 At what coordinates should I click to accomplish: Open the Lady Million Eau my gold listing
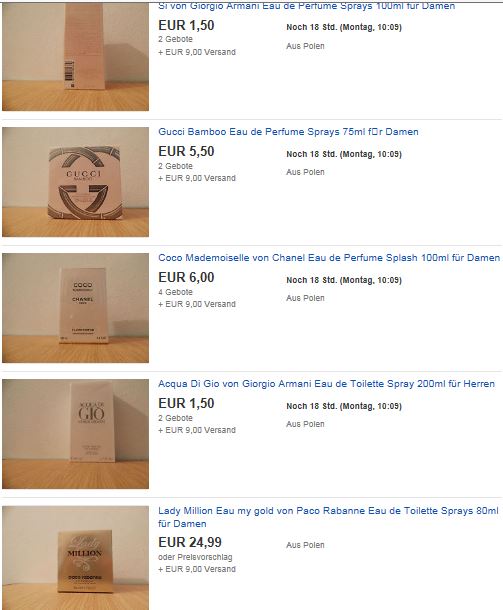[328, 517]
